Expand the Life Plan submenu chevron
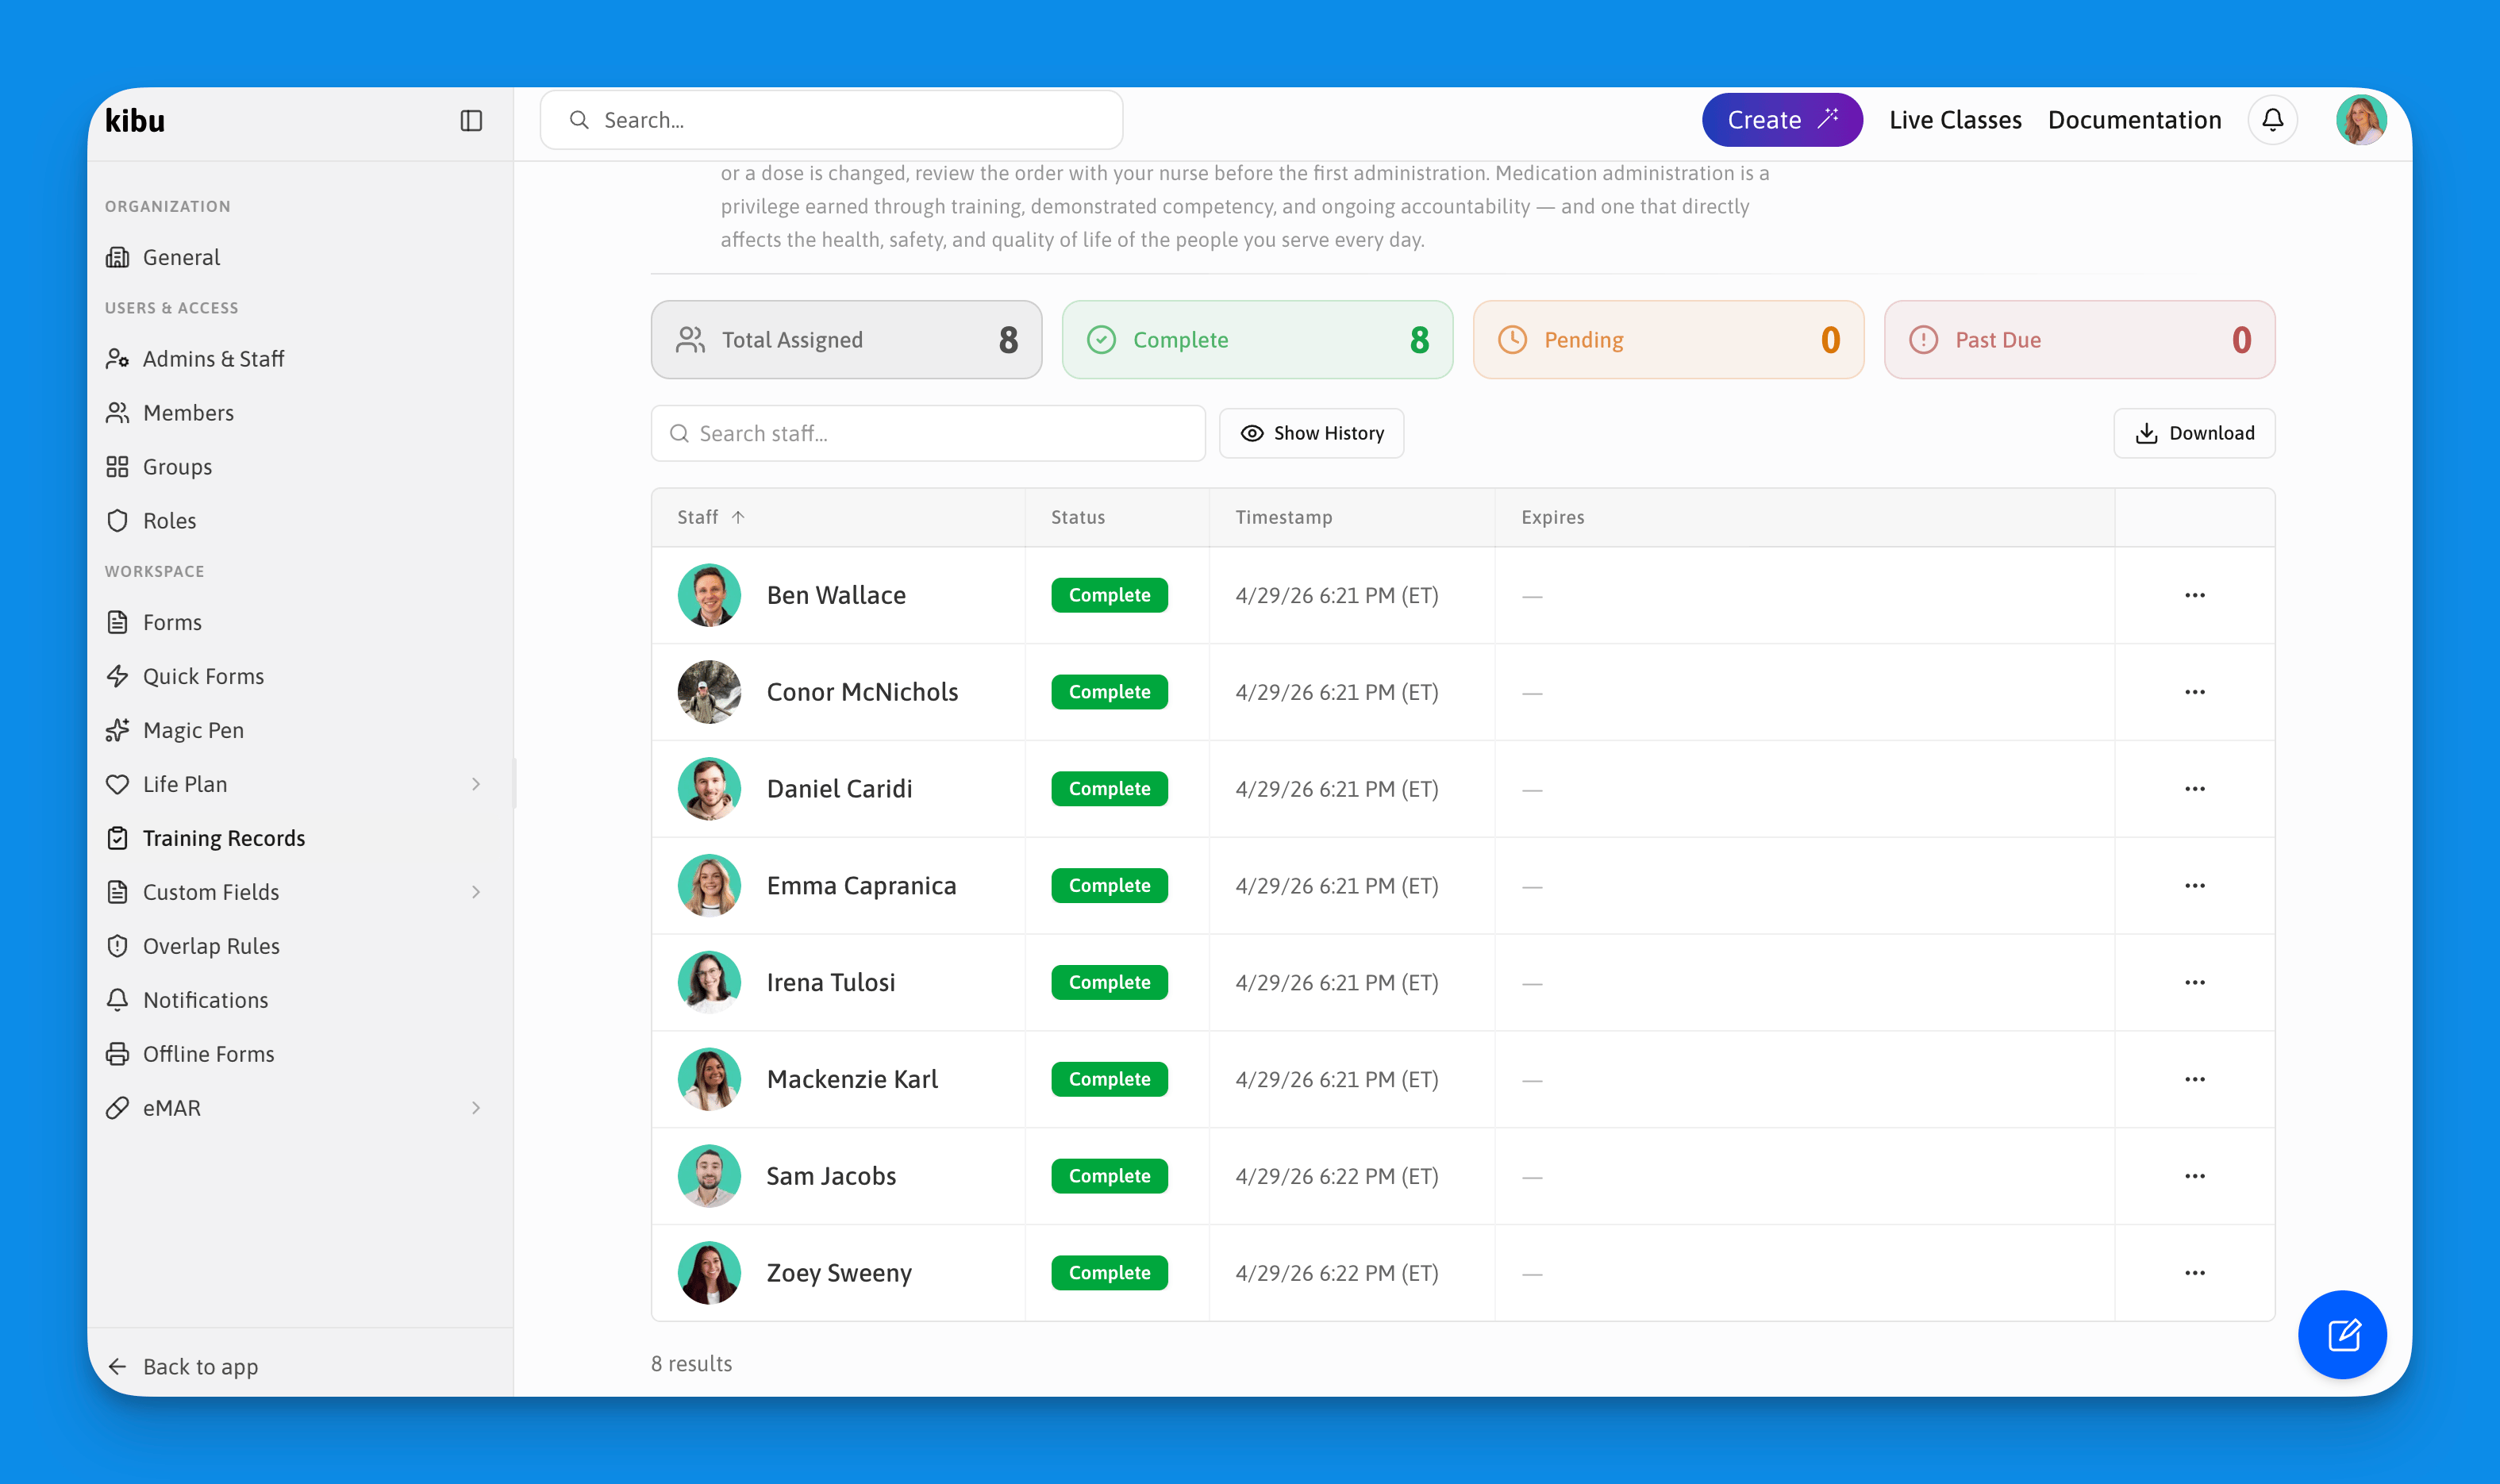 pos(476,784)
